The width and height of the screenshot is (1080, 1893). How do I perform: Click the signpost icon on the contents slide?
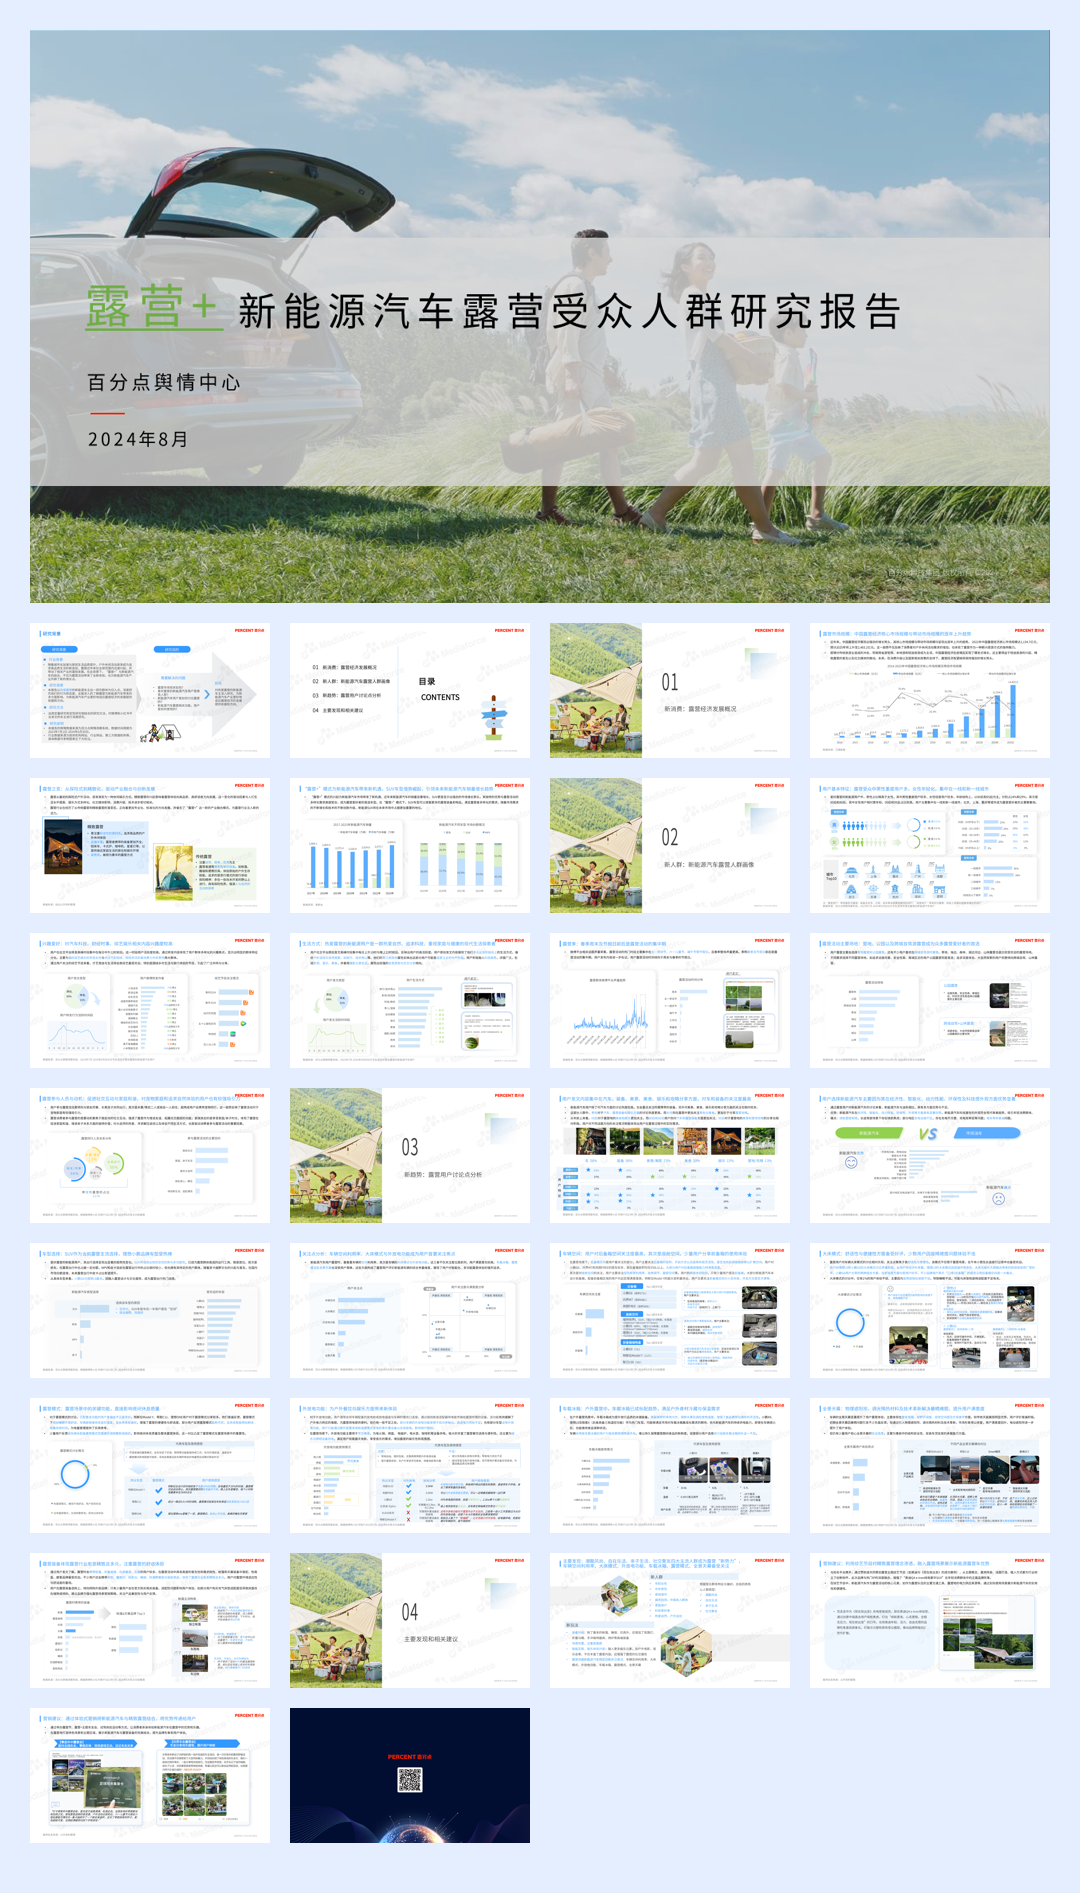(x=493, y=715)
